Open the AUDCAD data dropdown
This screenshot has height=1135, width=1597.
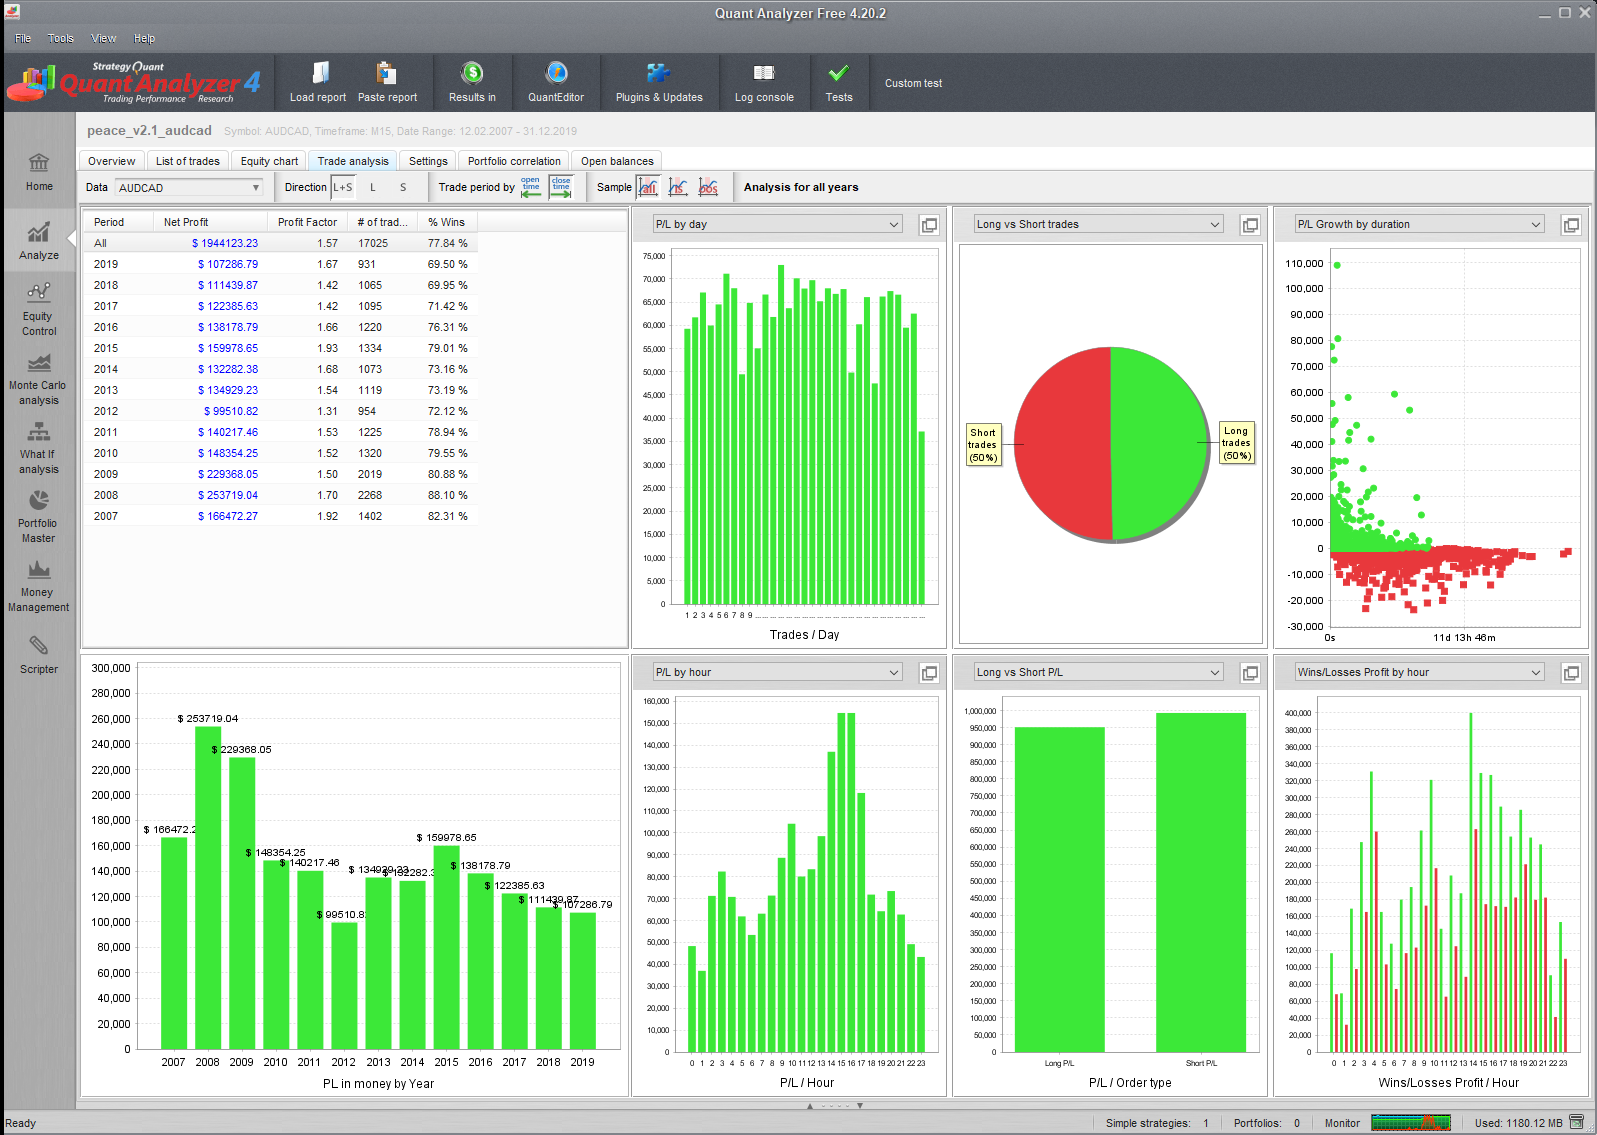tap(189, 188)
